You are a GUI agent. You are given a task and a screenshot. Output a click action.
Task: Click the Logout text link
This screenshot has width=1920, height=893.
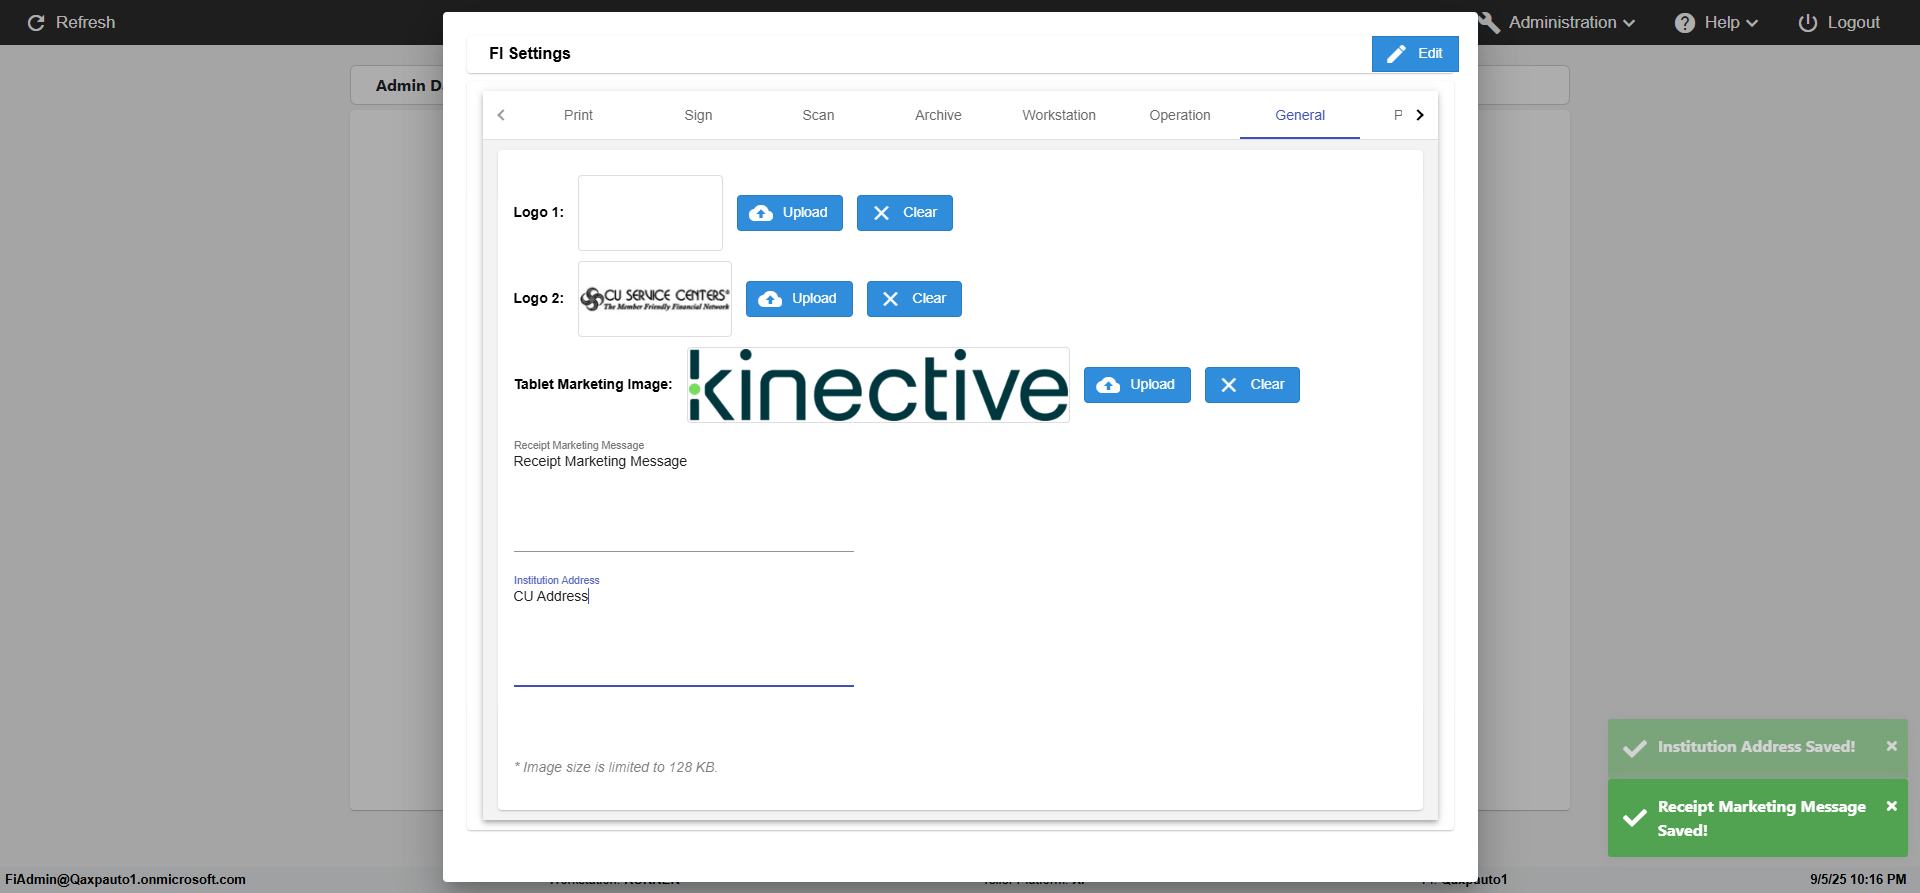click(1853, 23)
